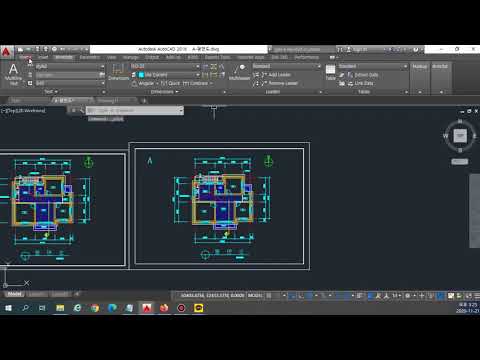
Task: Open File Explorer from taskbar
Action: pyautogui.click(x=60, y=308)
